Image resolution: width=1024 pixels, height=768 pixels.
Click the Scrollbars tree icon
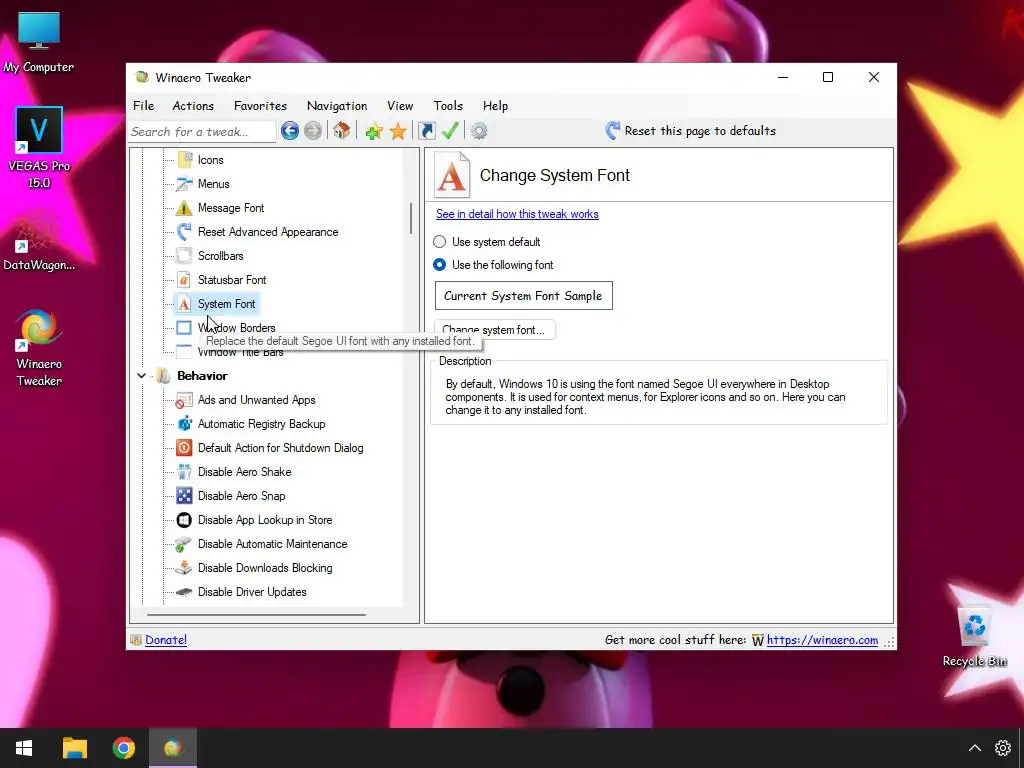click(185, 256)
